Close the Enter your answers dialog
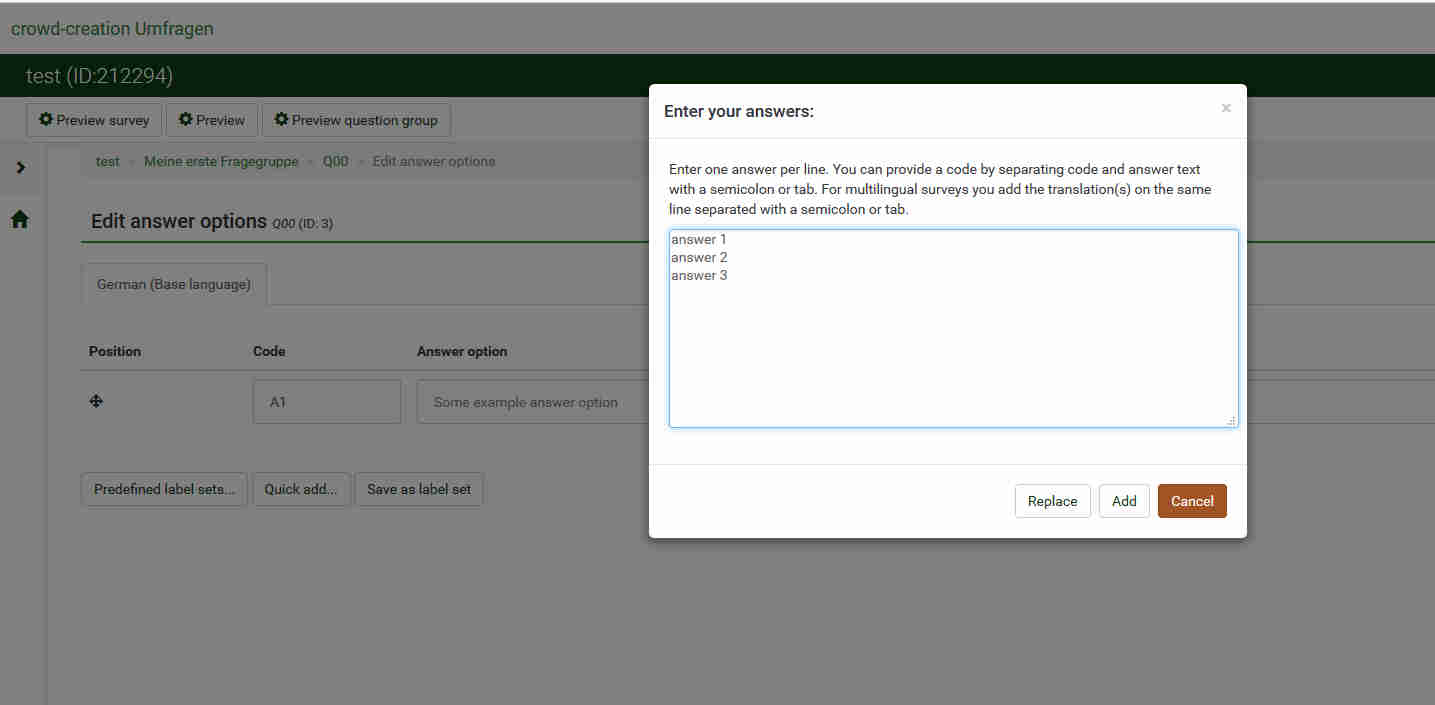1435x705 pixels. (1226, 109)
